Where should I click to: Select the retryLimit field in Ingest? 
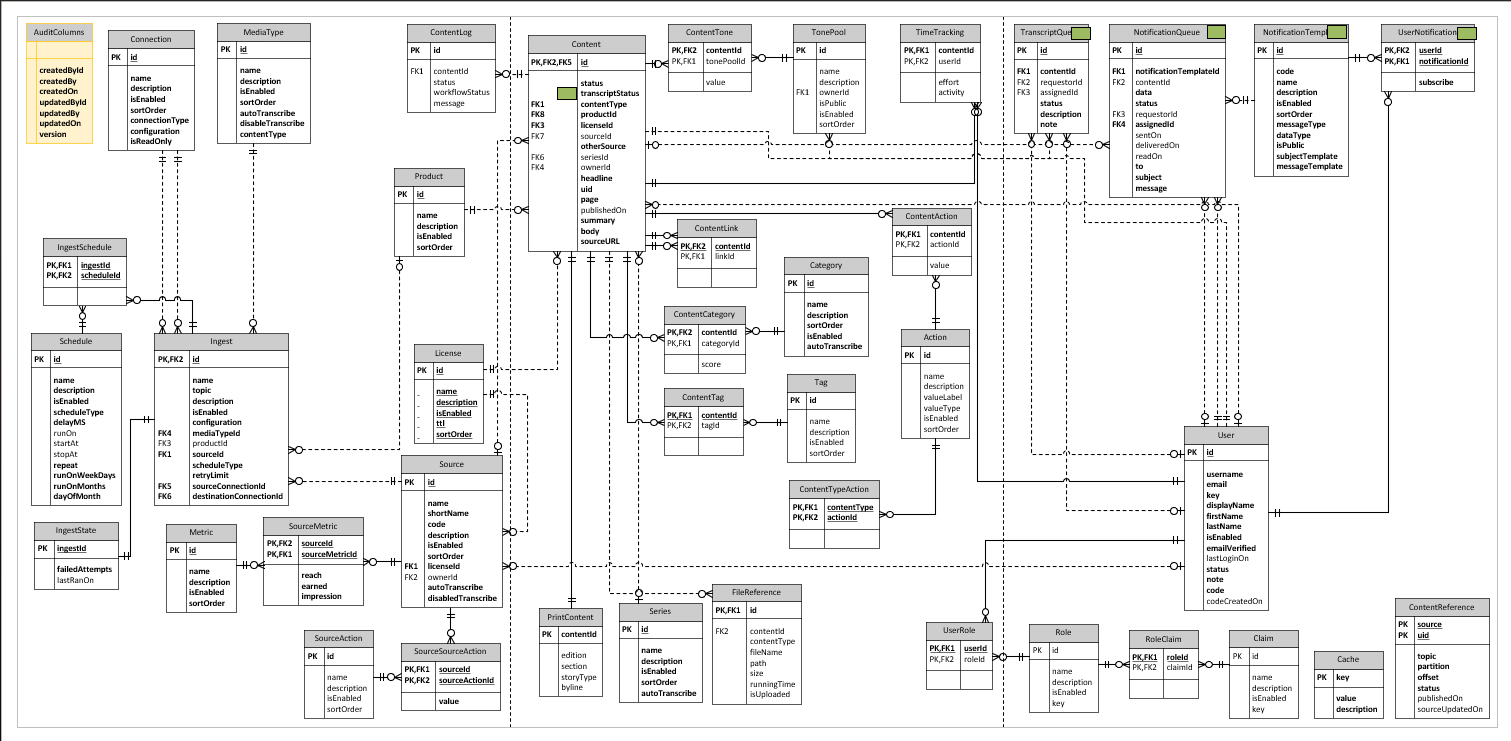[x=210, y=475]
